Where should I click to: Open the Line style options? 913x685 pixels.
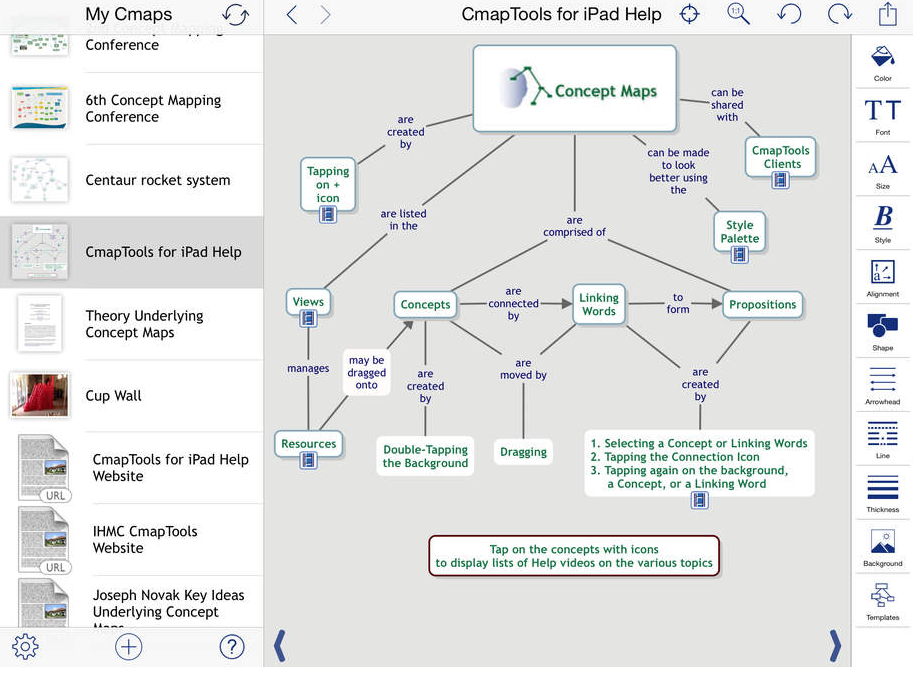click(882, 439)
